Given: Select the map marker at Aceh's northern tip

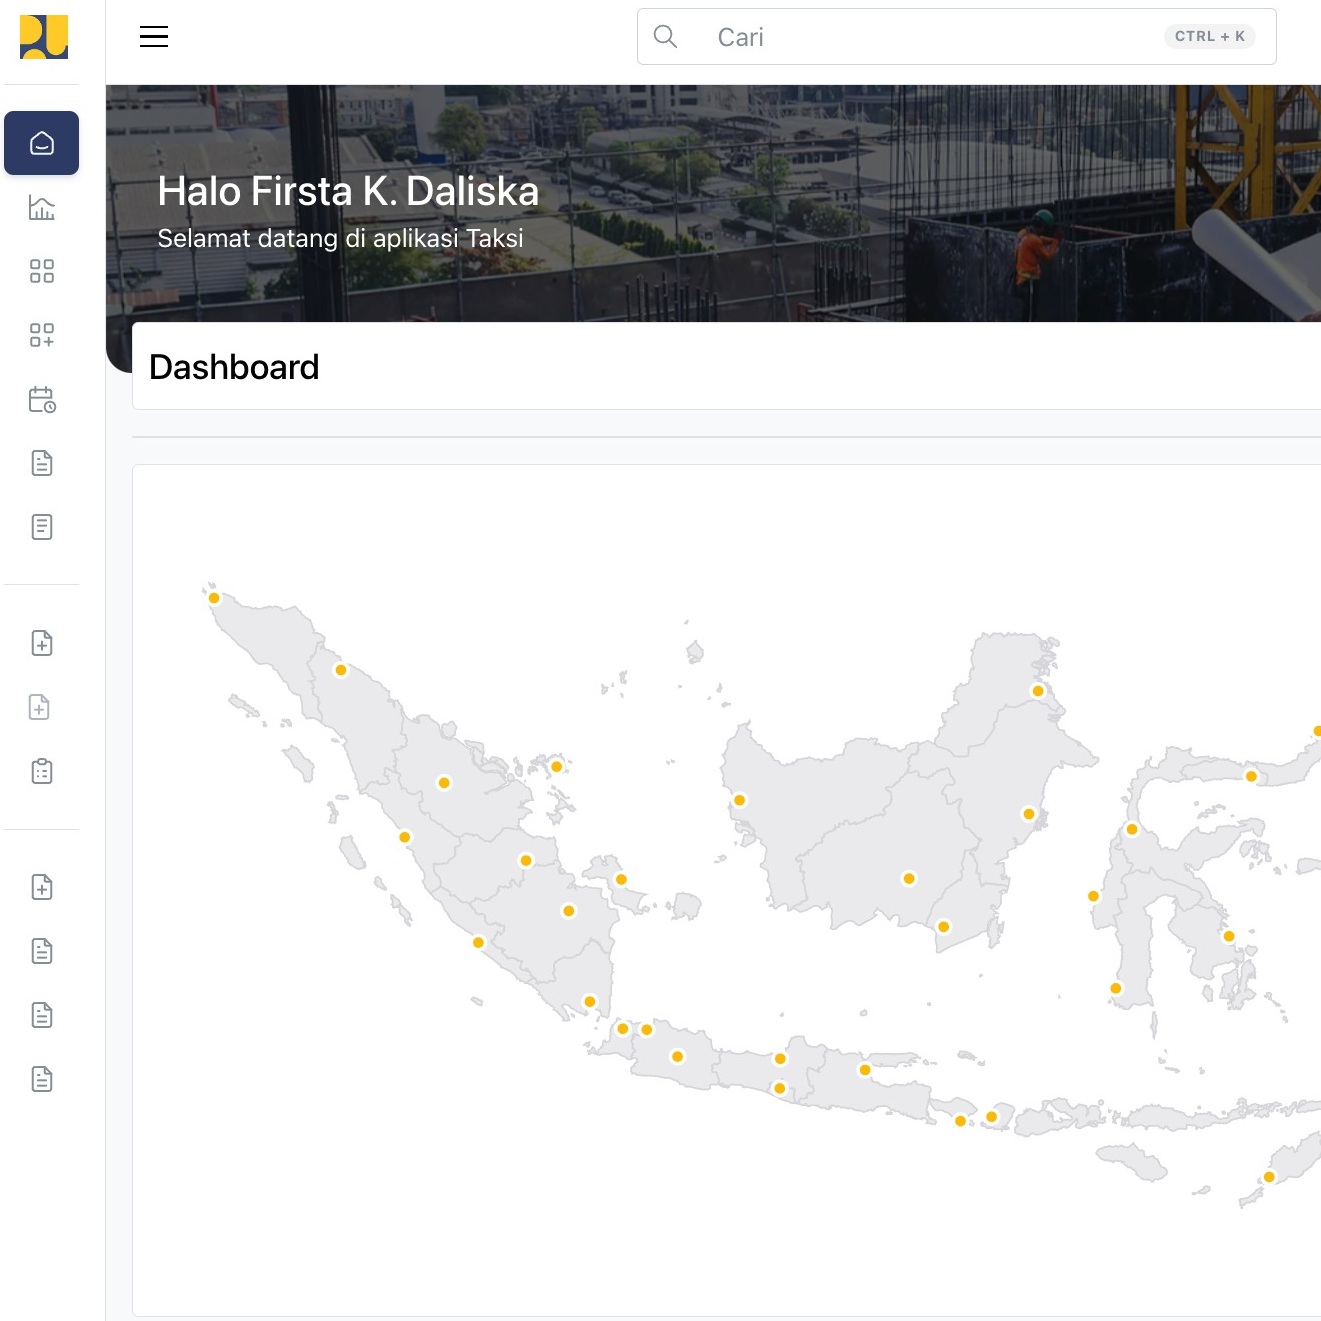Looking at the screenshot, I should (214, 598).
